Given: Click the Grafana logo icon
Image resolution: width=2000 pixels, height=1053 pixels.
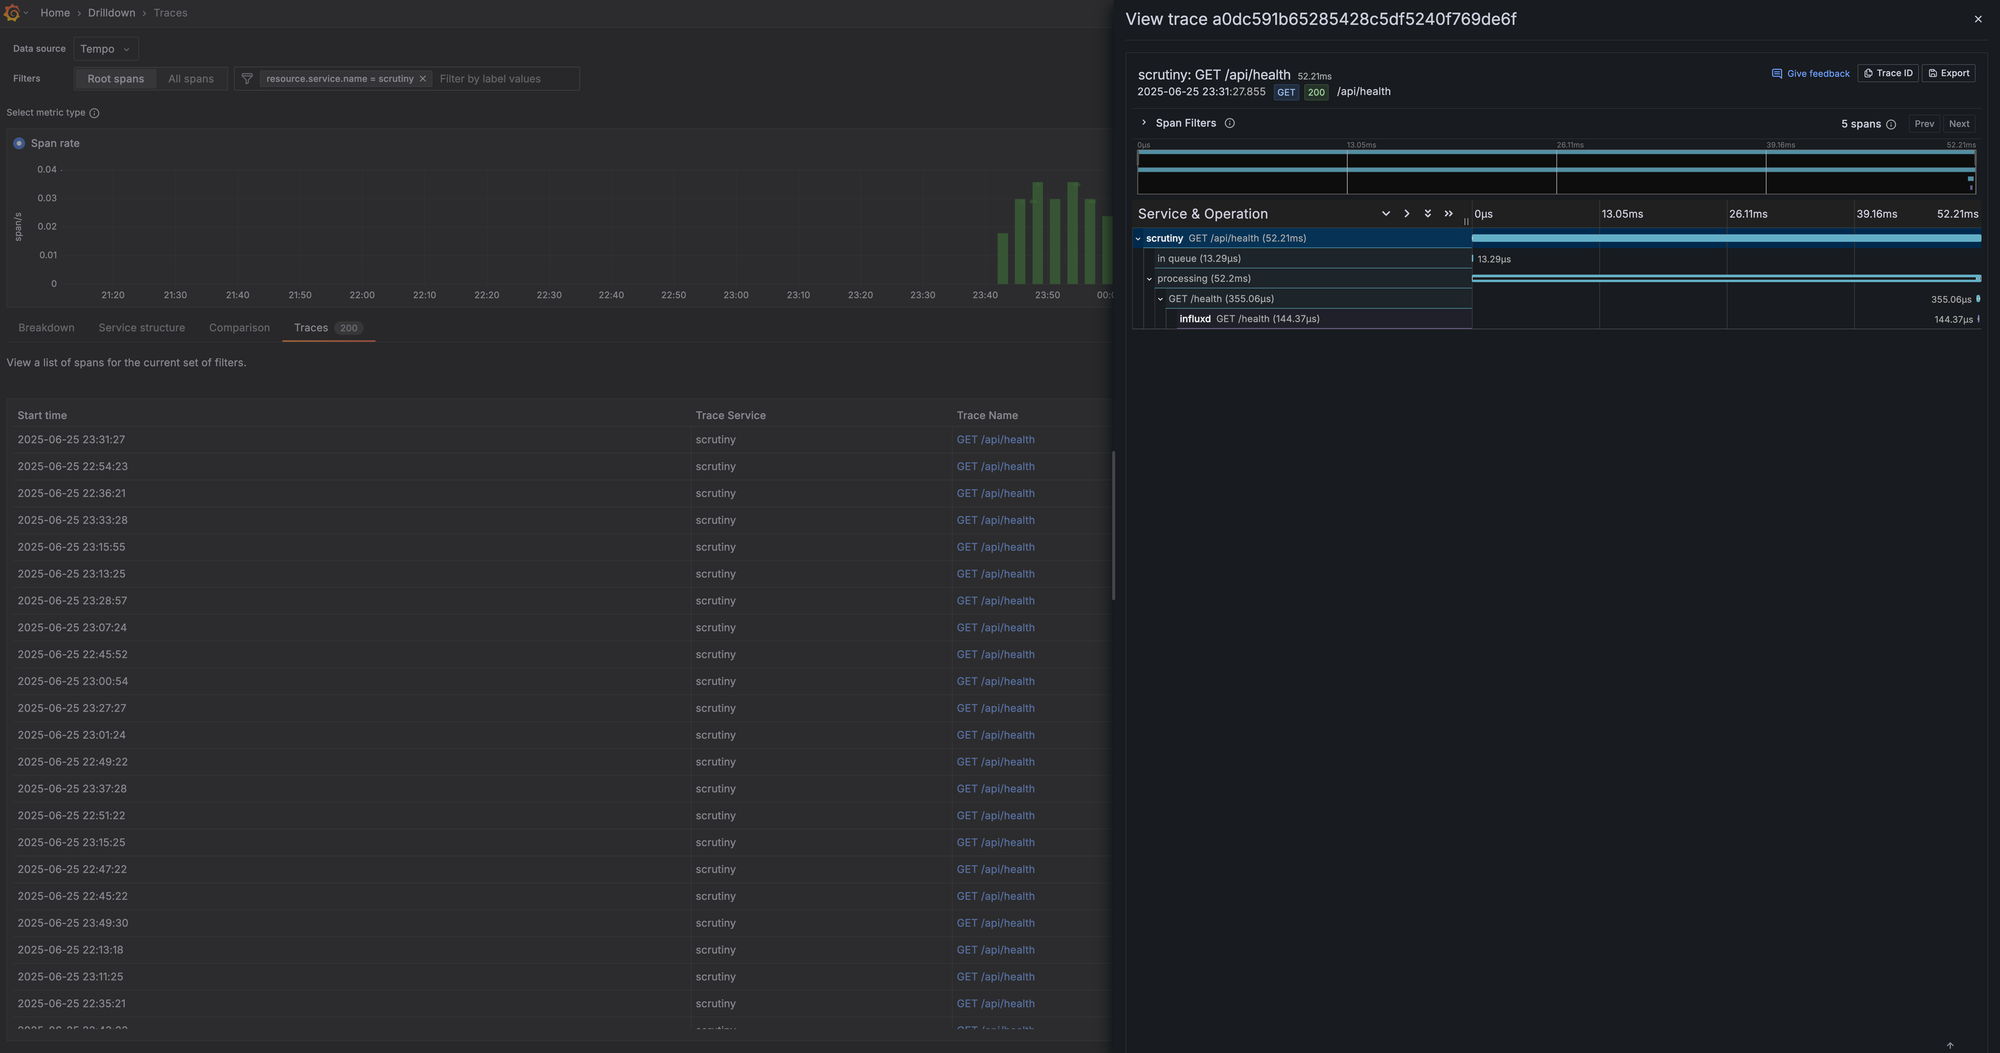Looking at the screenshot, I should (x=12, y=13).
